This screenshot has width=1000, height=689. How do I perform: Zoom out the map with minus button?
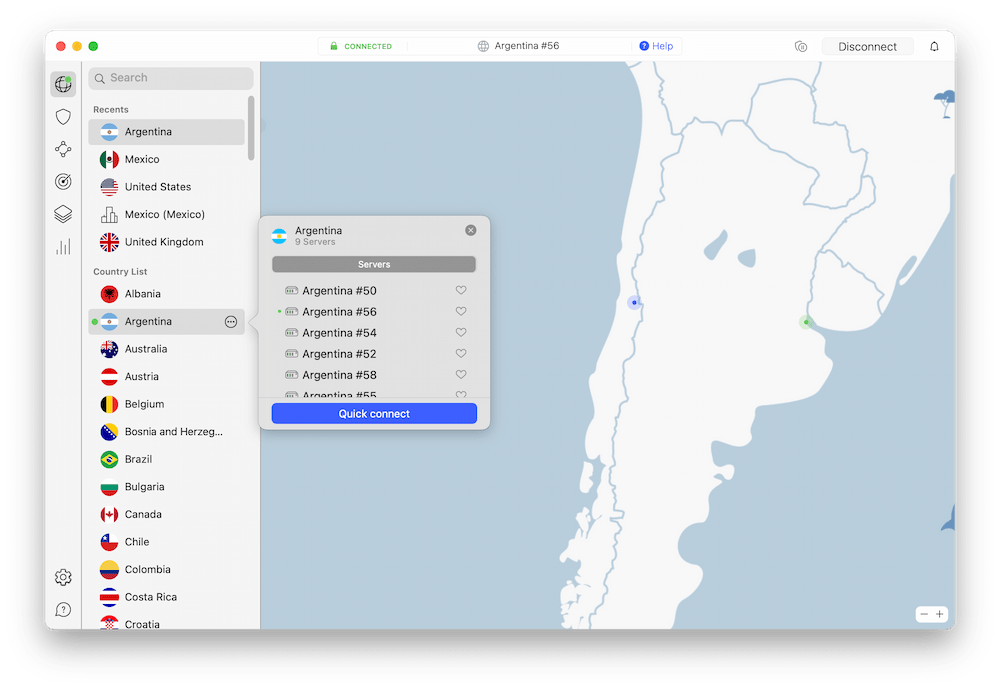click(x=924, y=614)
